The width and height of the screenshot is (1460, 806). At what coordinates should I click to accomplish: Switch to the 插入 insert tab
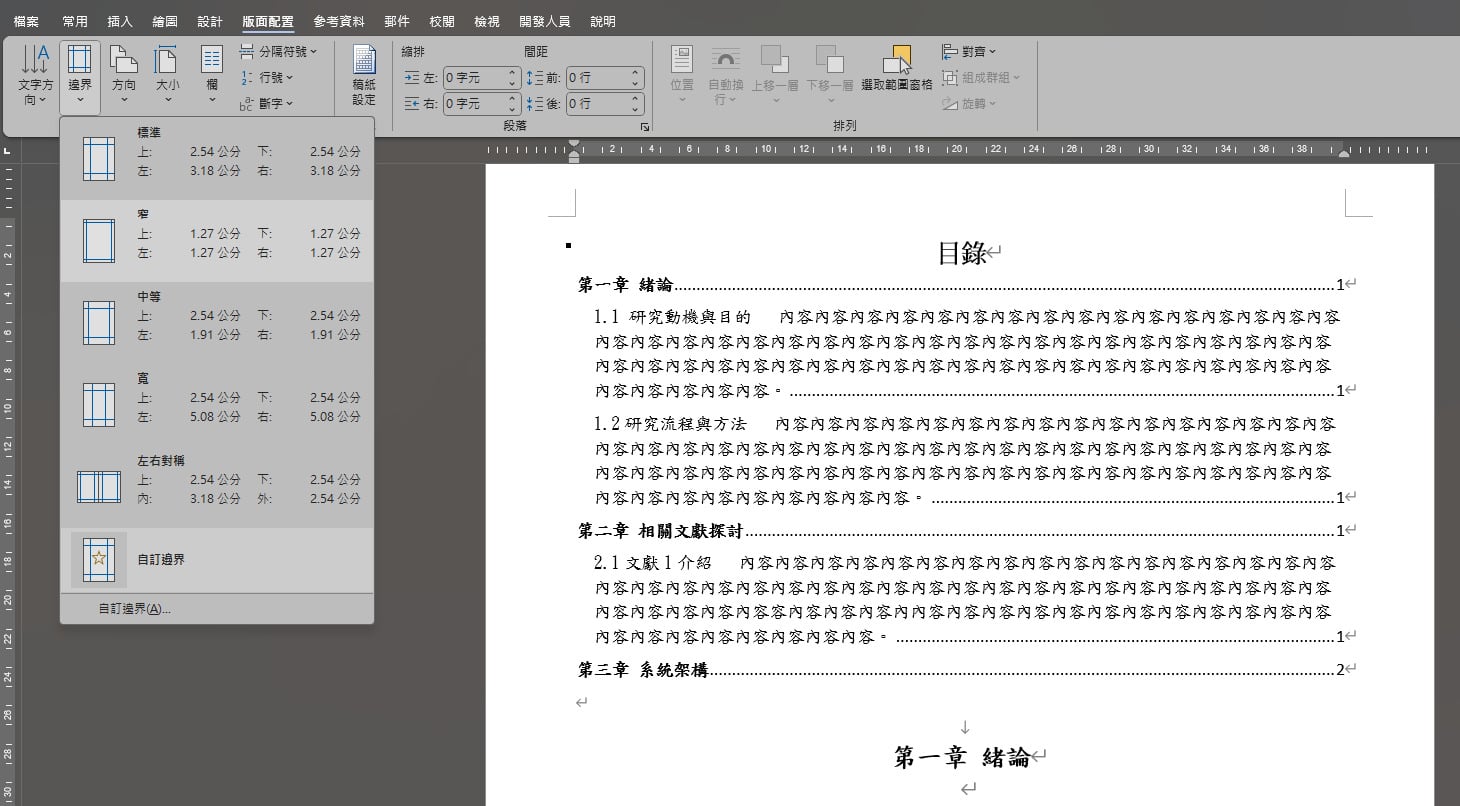[120, 21]
